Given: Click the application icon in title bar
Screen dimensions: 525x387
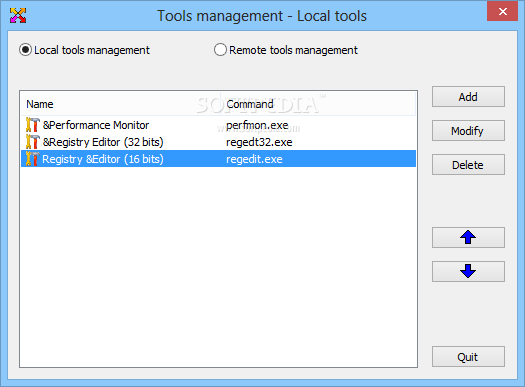Looking at the screenshot, I should tap(18, 15).
